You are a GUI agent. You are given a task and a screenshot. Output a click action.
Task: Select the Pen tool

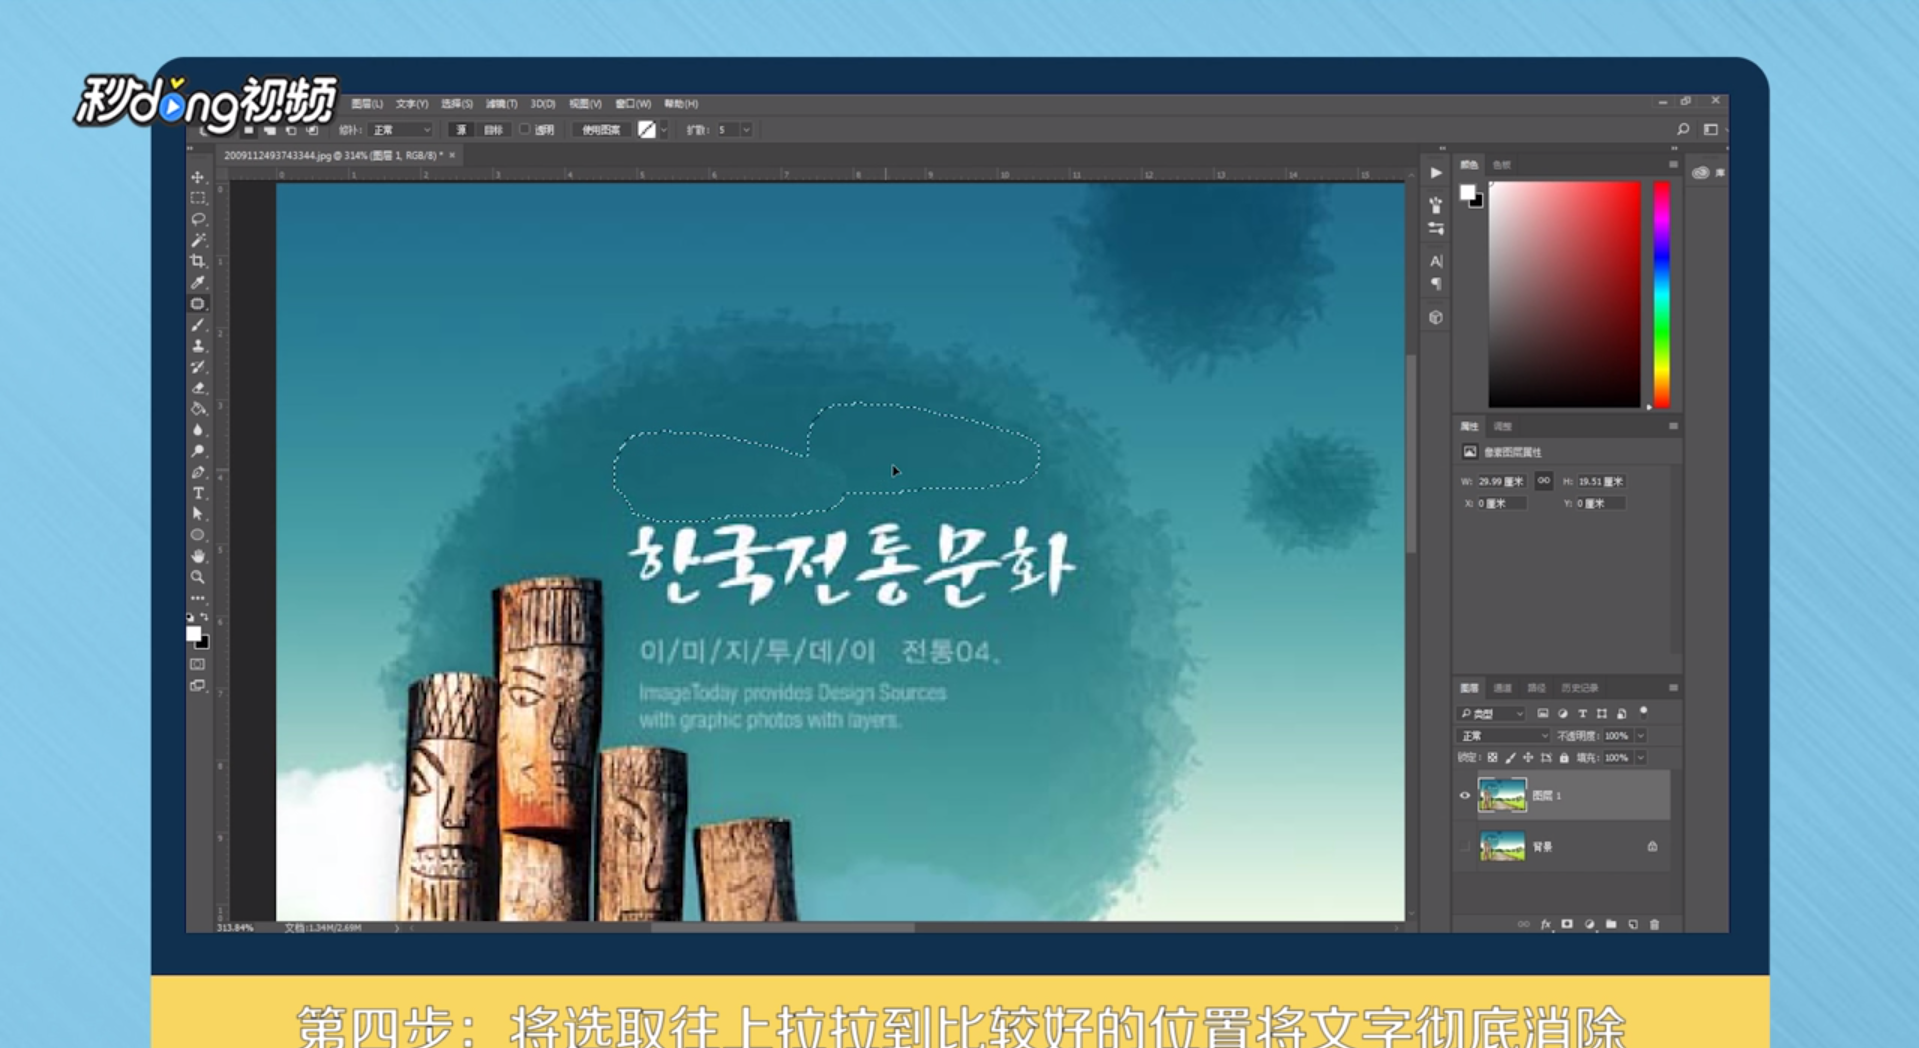198,472
